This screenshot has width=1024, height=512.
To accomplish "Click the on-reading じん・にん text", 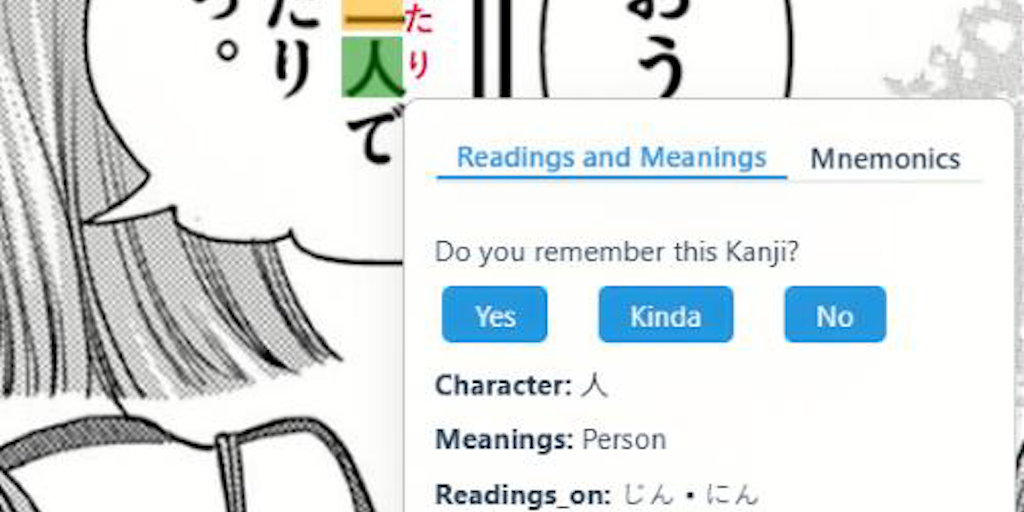I will click(691, 495).
